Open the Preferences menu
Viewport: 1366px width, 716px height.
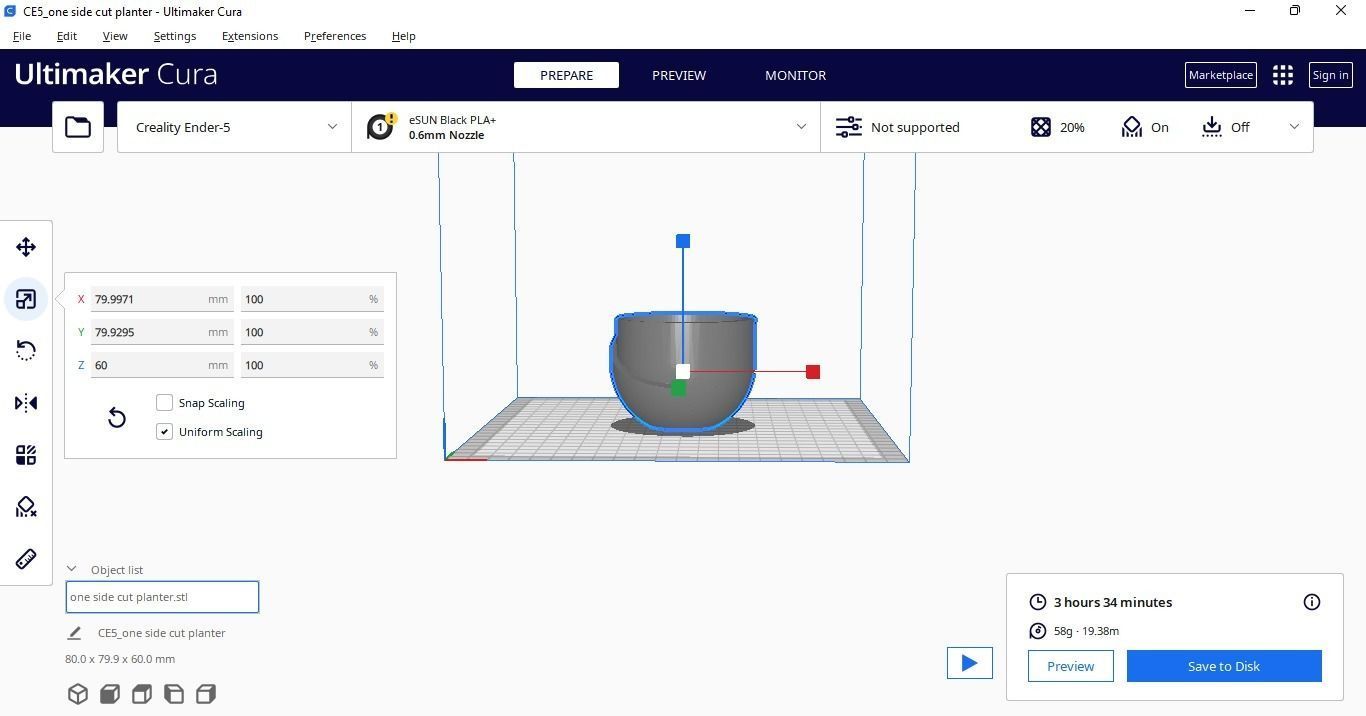coord(335,36)
